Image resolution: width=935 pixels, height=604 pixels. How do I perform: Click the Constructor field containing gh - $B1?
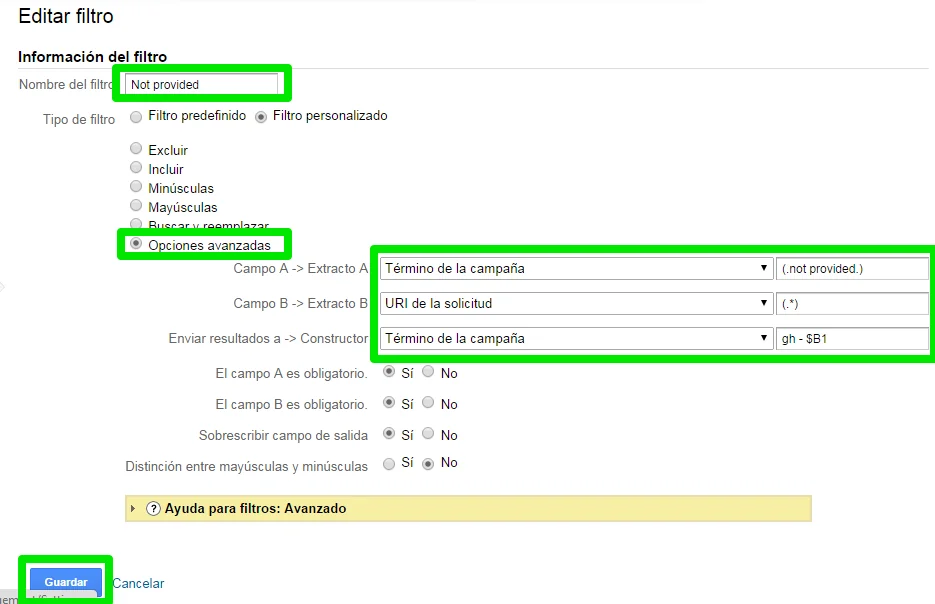coord(852,338)
